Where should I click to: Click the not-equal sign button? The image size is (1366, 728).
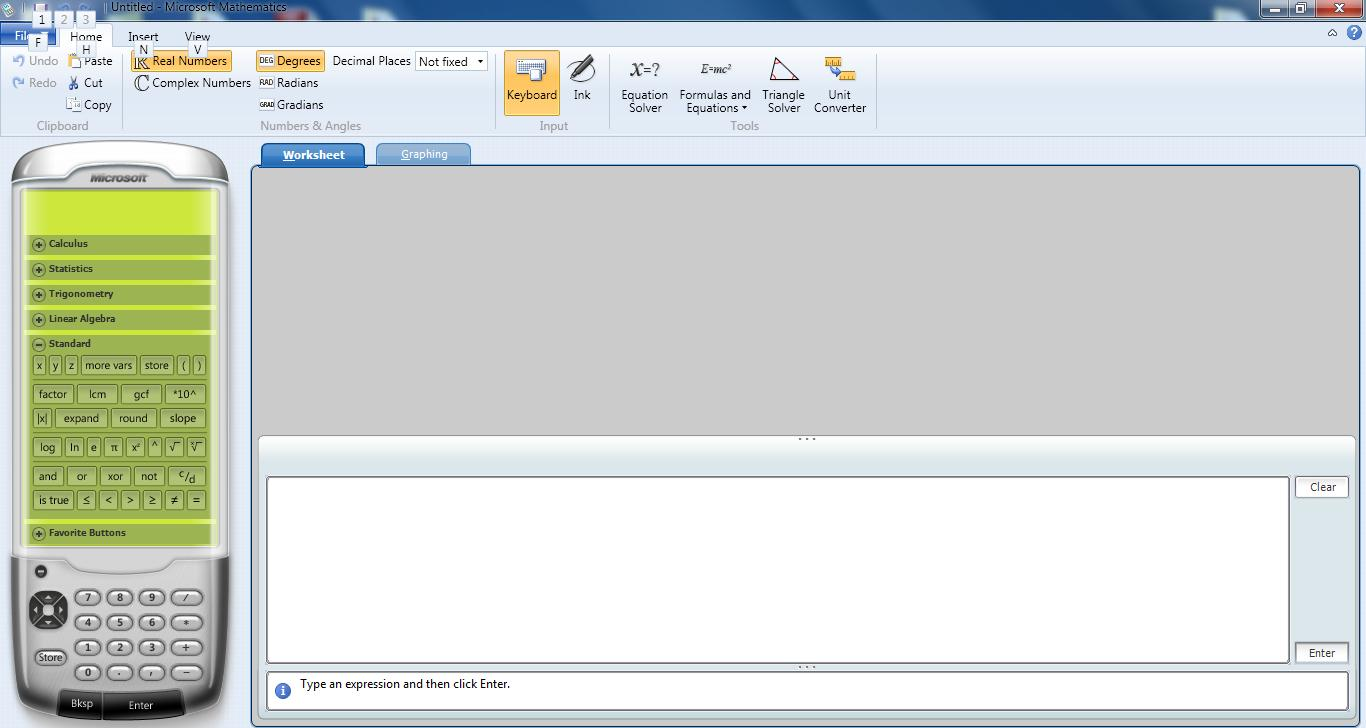pos(174,501)
